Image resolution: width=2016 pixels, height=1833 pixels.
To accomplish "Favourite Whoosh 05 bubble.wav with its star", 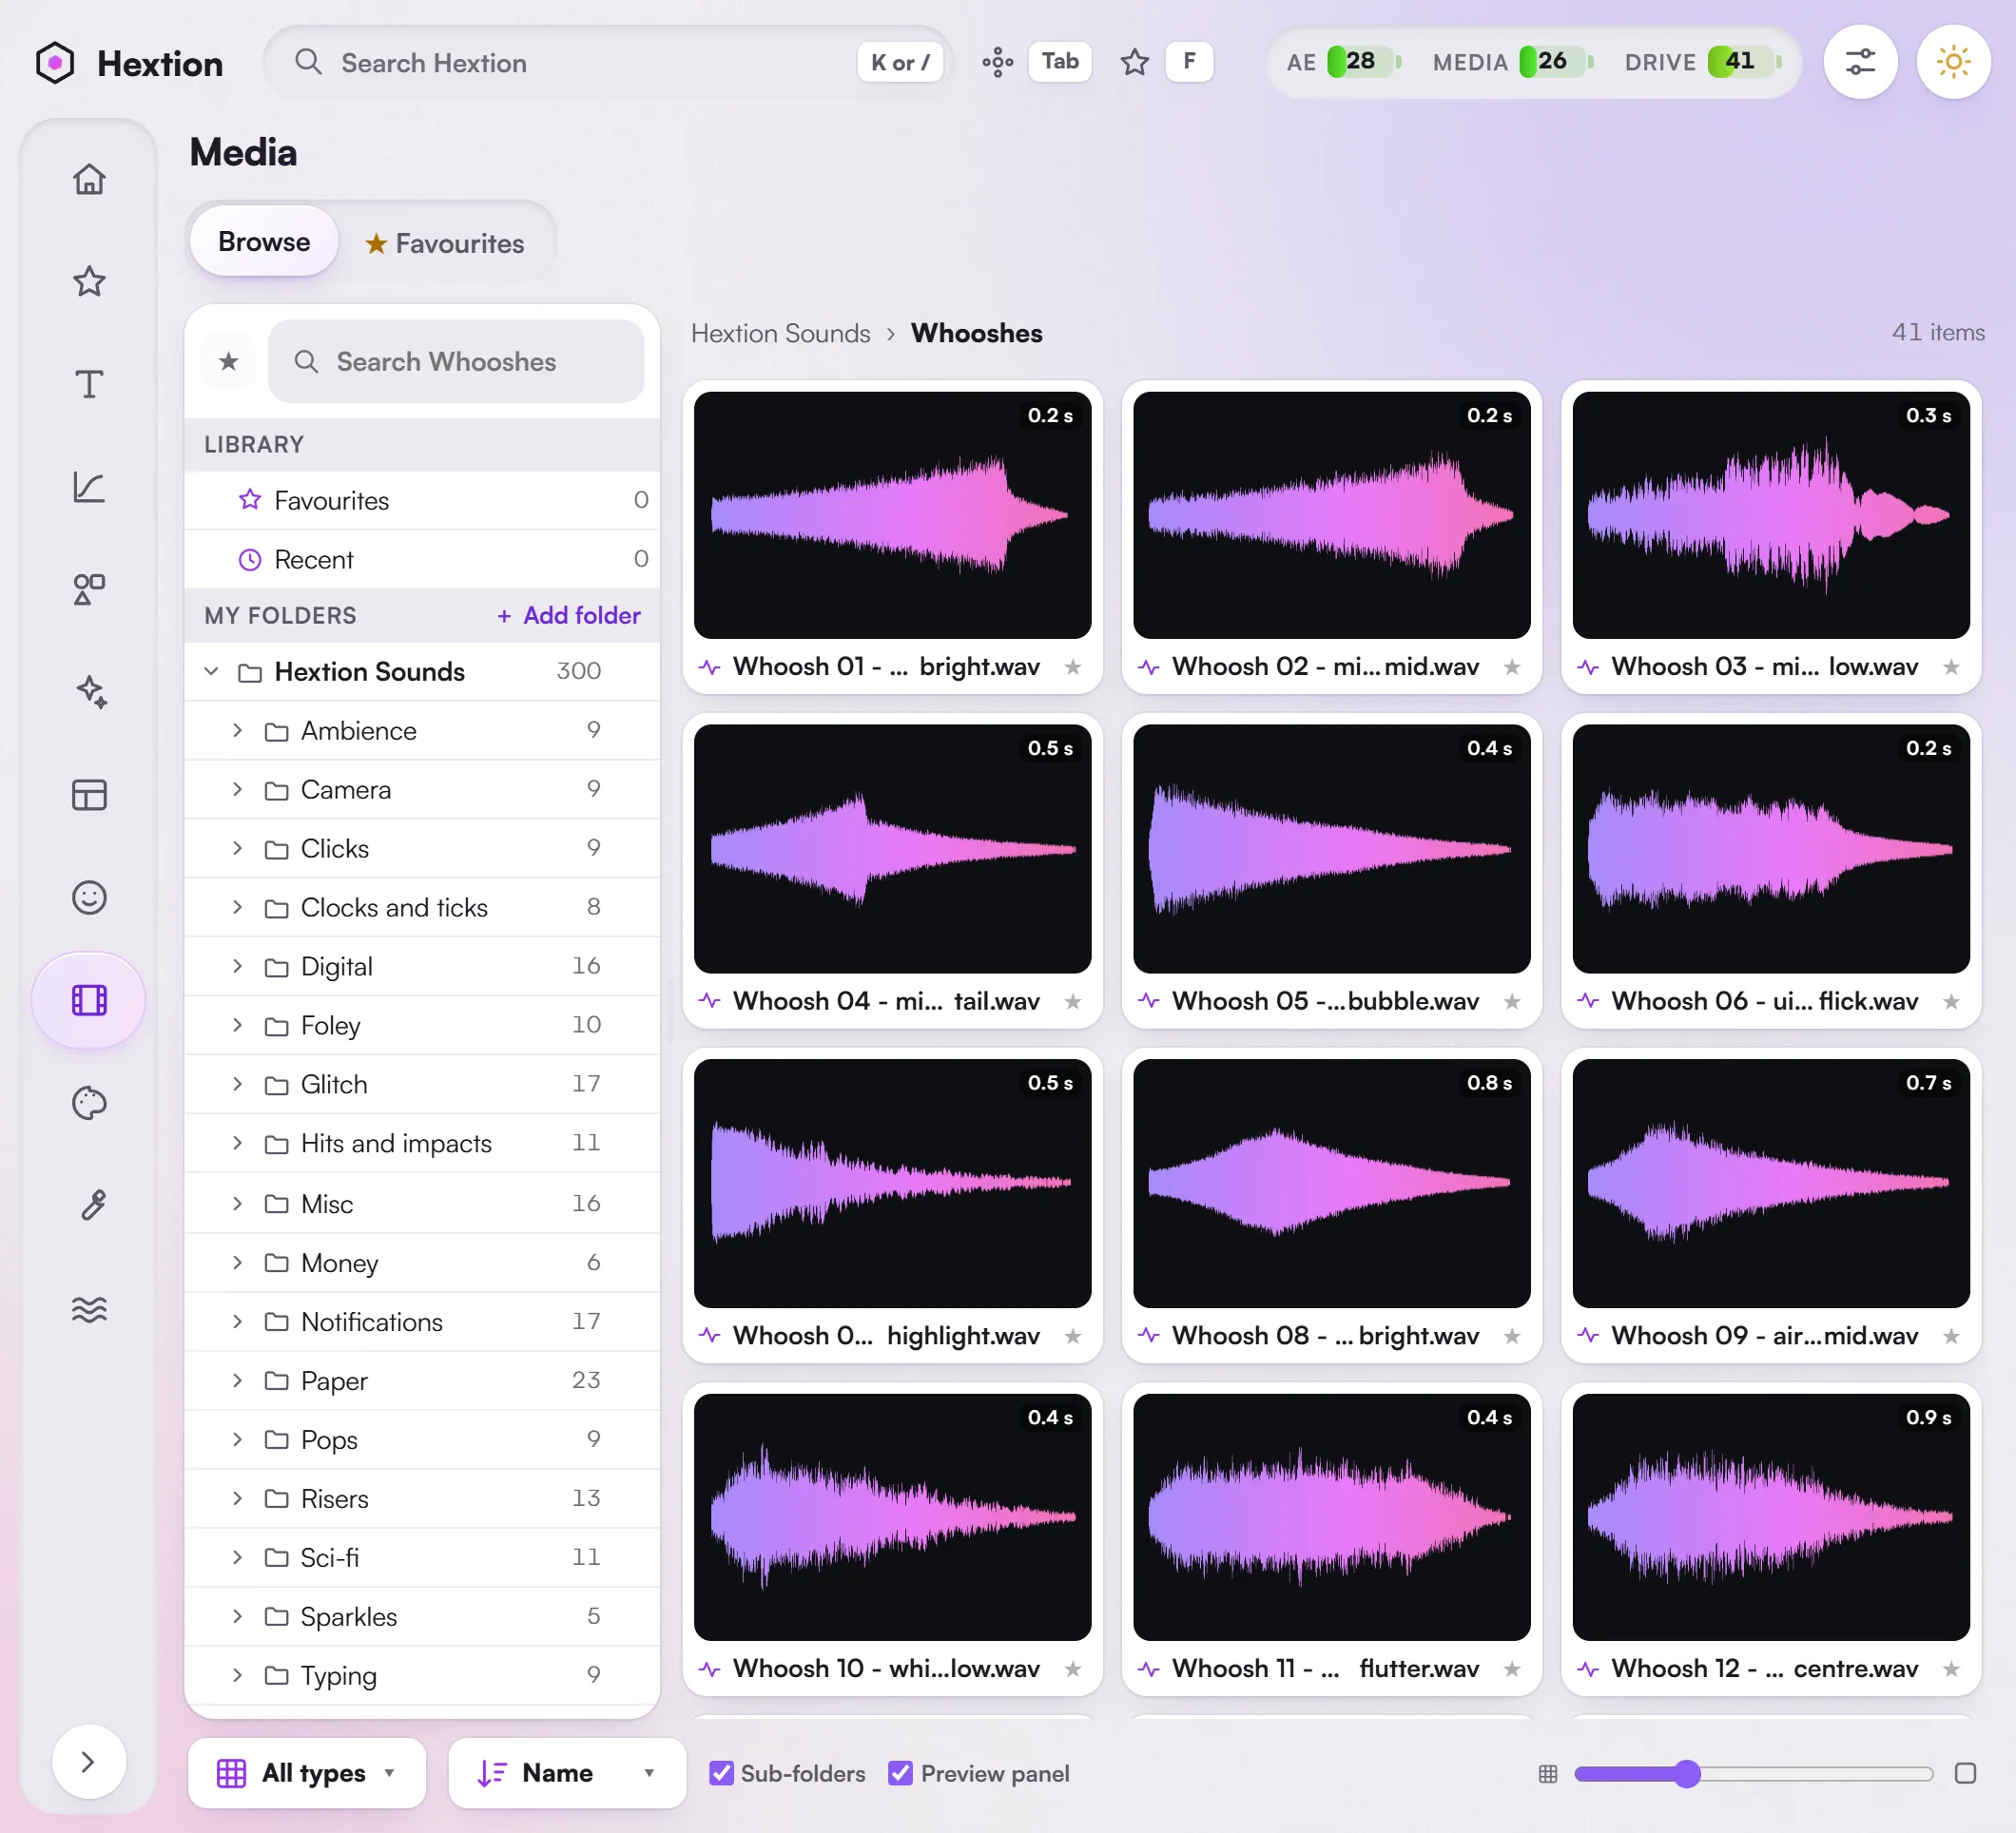I will click(x=1512, y=1001).
